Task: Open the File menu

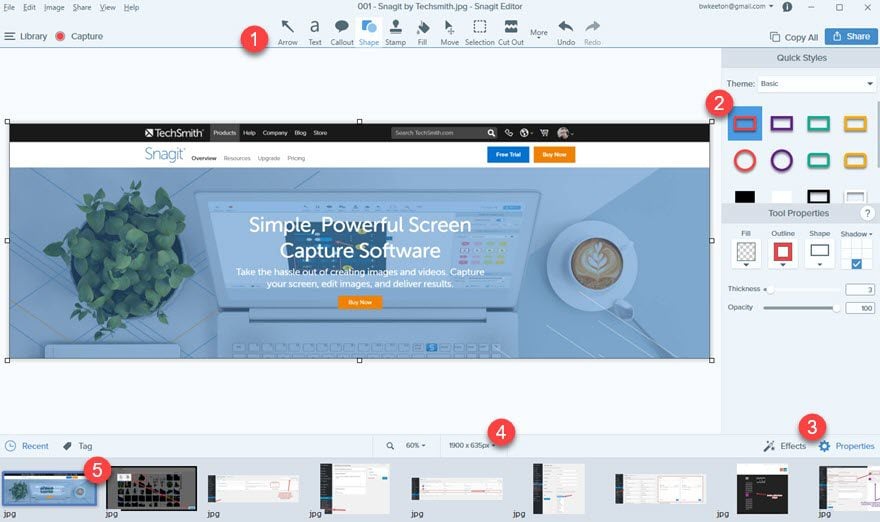Action: [x=9, y=7]
